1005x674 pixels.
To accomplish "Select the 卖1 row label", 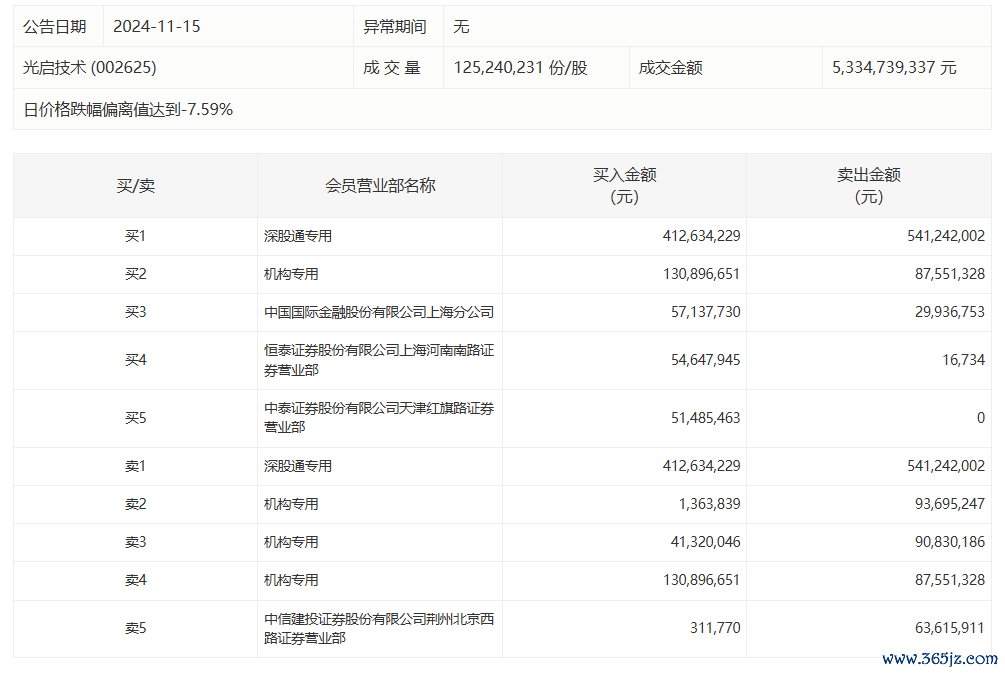I will pyautogui.click(x=135, y=466).
